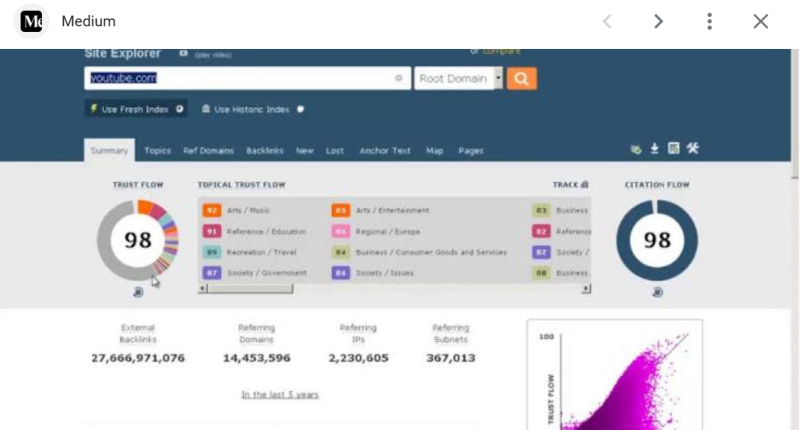Click the green bucket icon in the tab bar
Image resolution: width=800 pixels, height=430 pixels.
click(636, 149)
